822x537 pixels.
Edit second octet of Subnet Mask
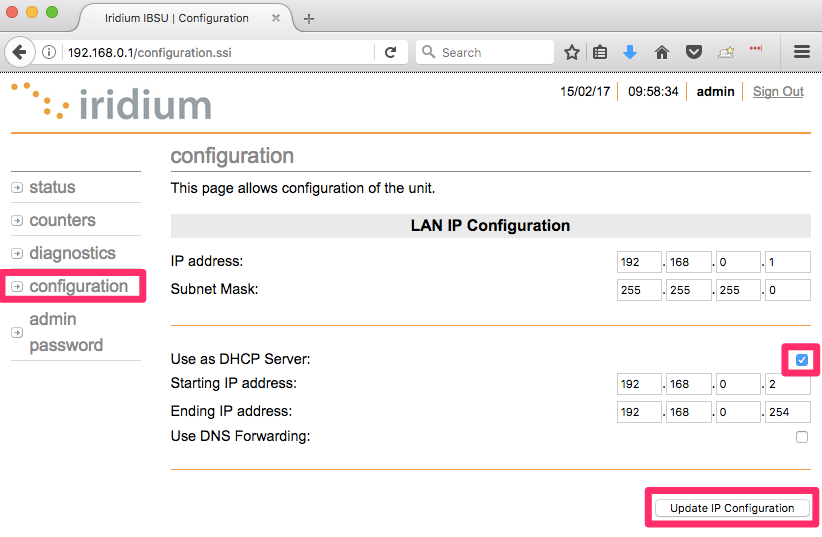[x=688, y=290]
